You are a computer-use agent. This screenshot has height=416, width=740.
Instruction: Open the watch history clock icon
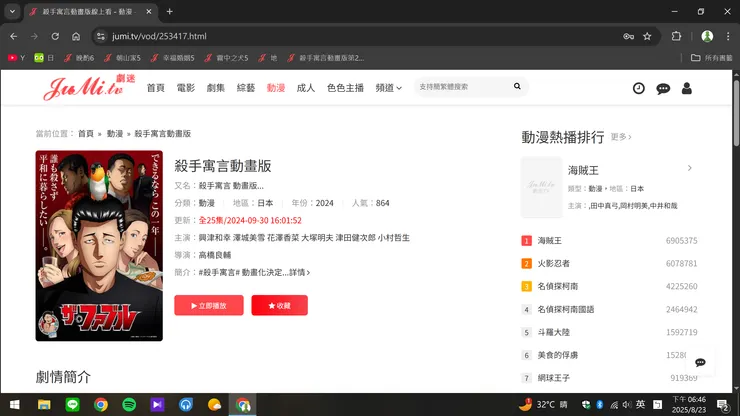pyautogui.click(x=639, y=88)
